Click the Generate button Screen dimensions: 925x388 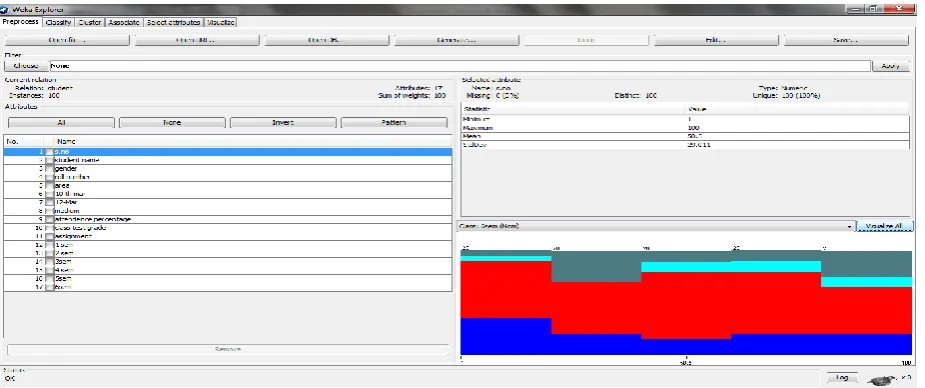[457, 40]
